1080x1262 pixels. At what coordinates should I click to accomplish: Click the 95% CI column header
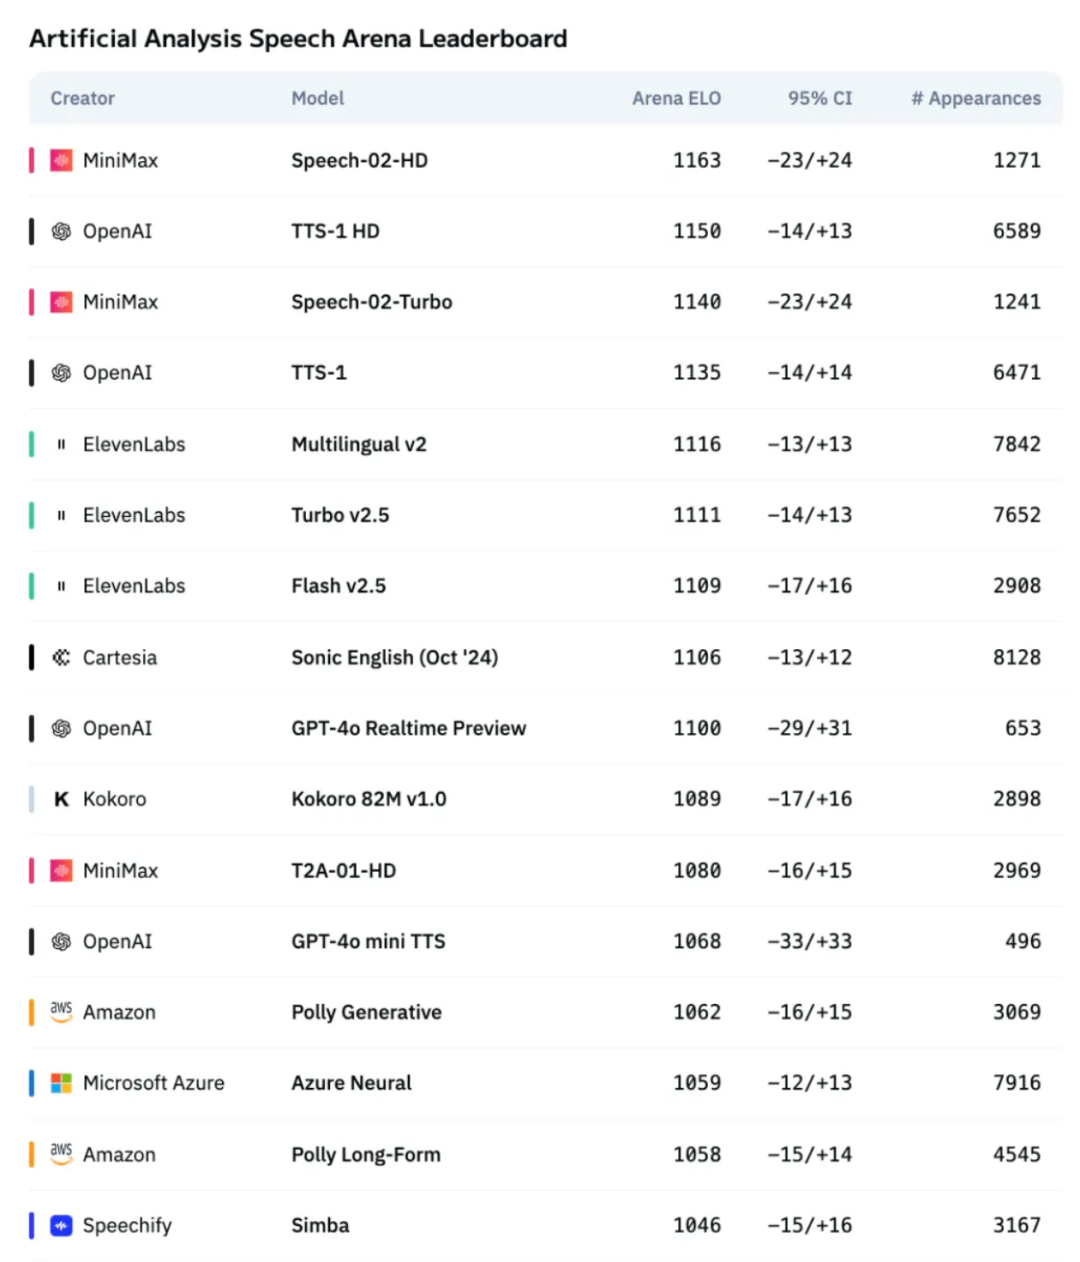pyautogui.click(x=820, y=98)
